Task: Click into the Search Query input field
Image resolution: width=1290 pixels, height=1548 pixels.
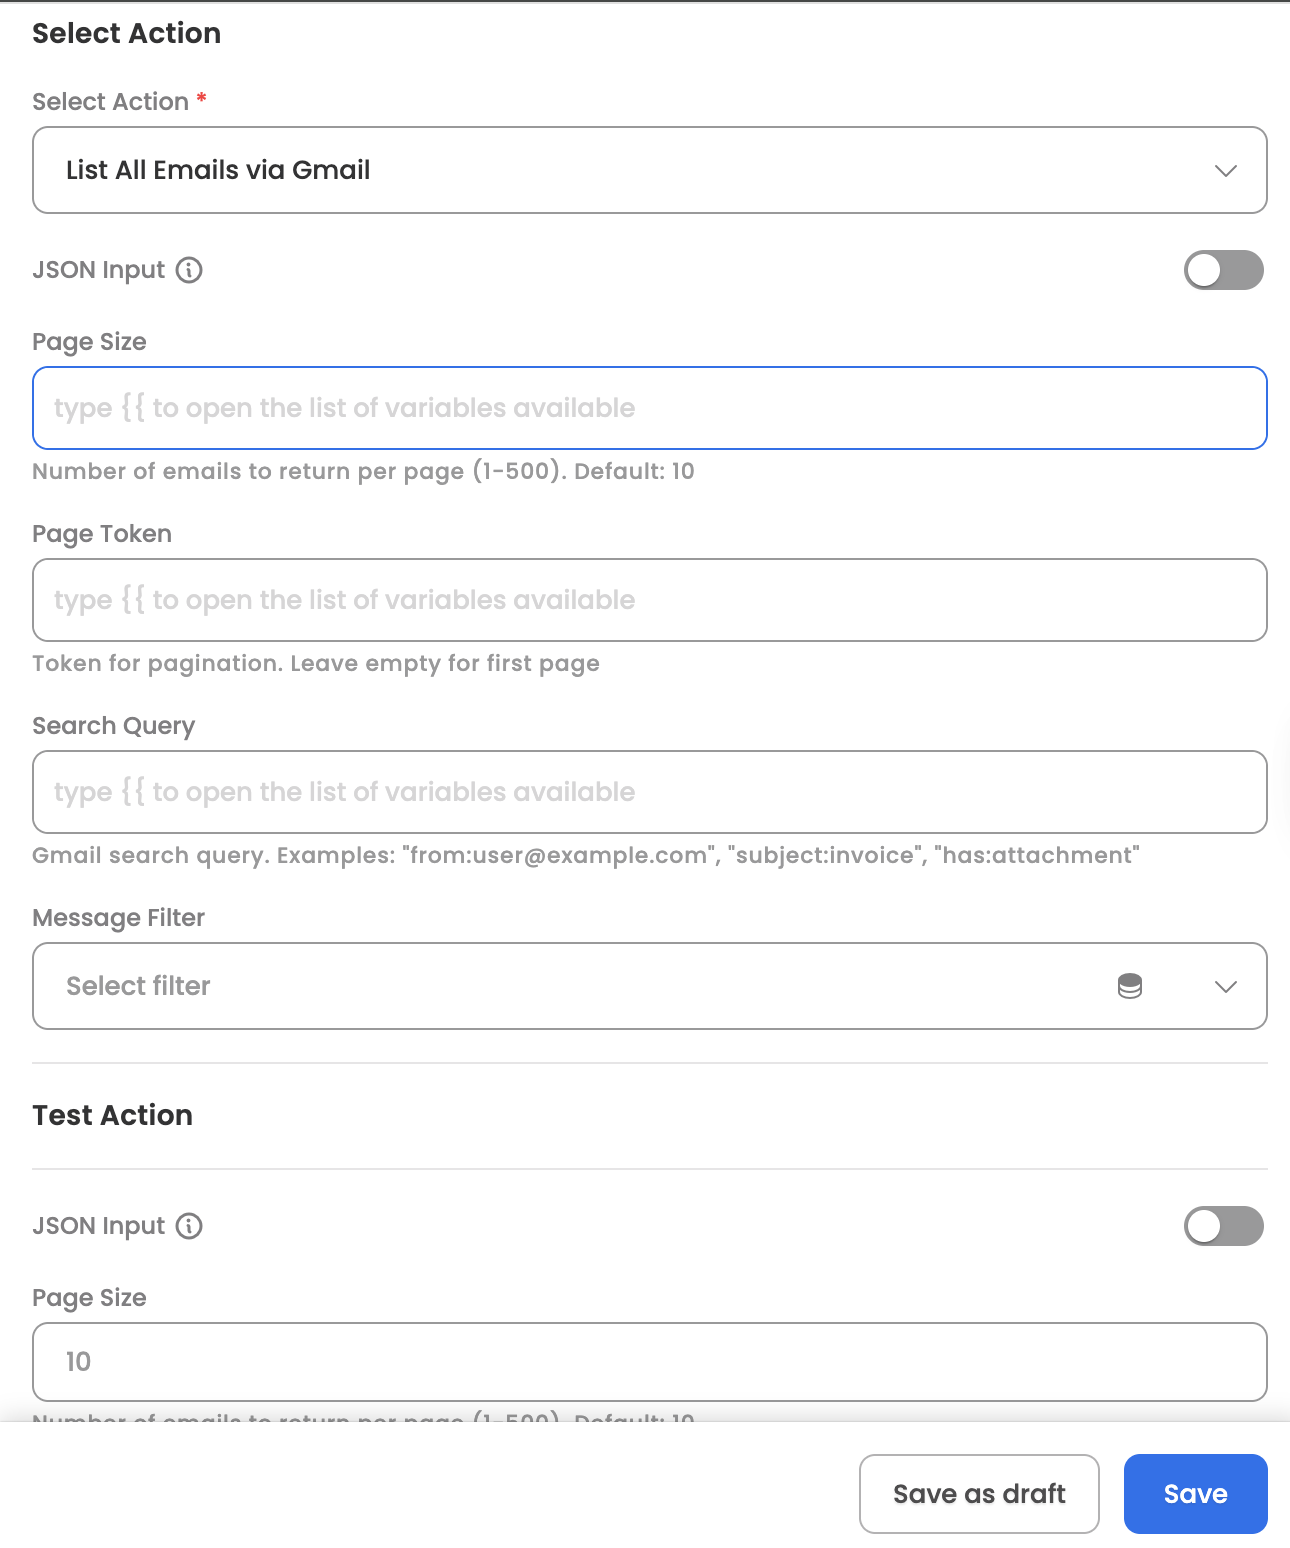Action: [x=650, y=792]
